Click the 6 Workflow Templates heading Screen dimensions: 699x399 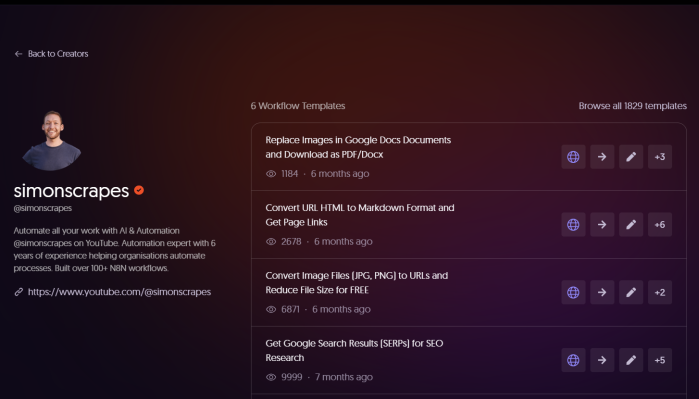click(x=298, y=106)
